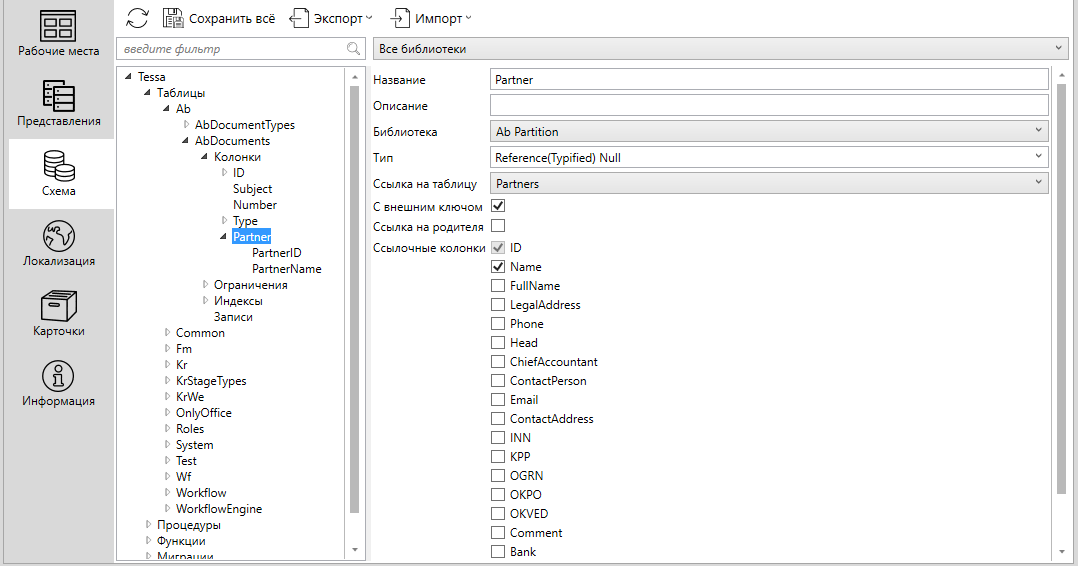Open the Импорт menu
Viewport: 1078px width, 566px height.
tap(431, 18)
